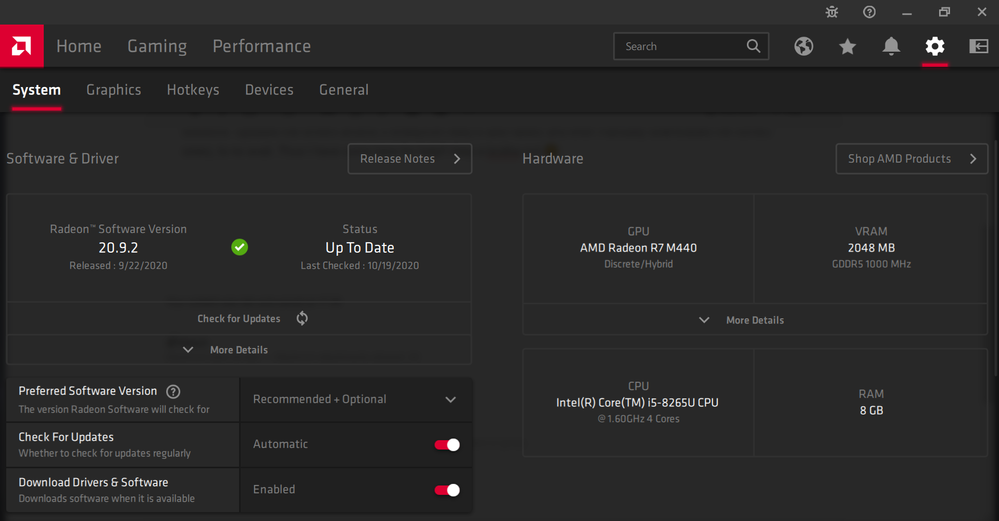The width and height of the screenshot is (999, 521).
Task: Select the System settings tab
Action: pos(37,90)
